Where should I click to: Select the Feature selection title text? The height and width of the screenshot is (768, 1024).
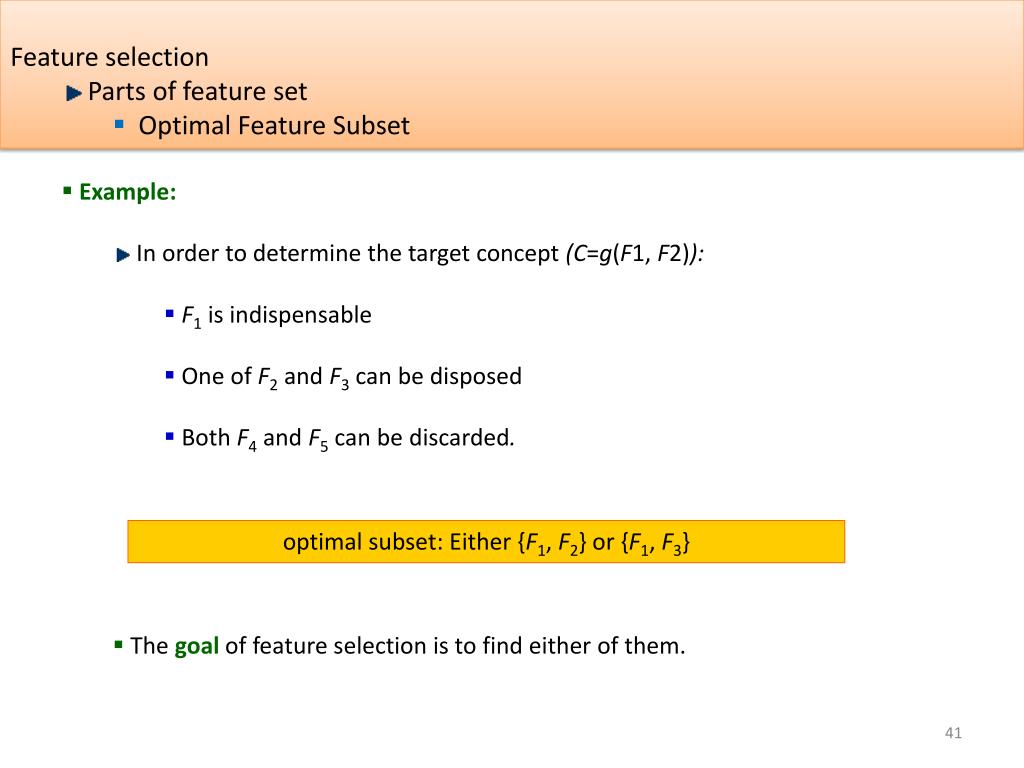click(x=110, y=57)
